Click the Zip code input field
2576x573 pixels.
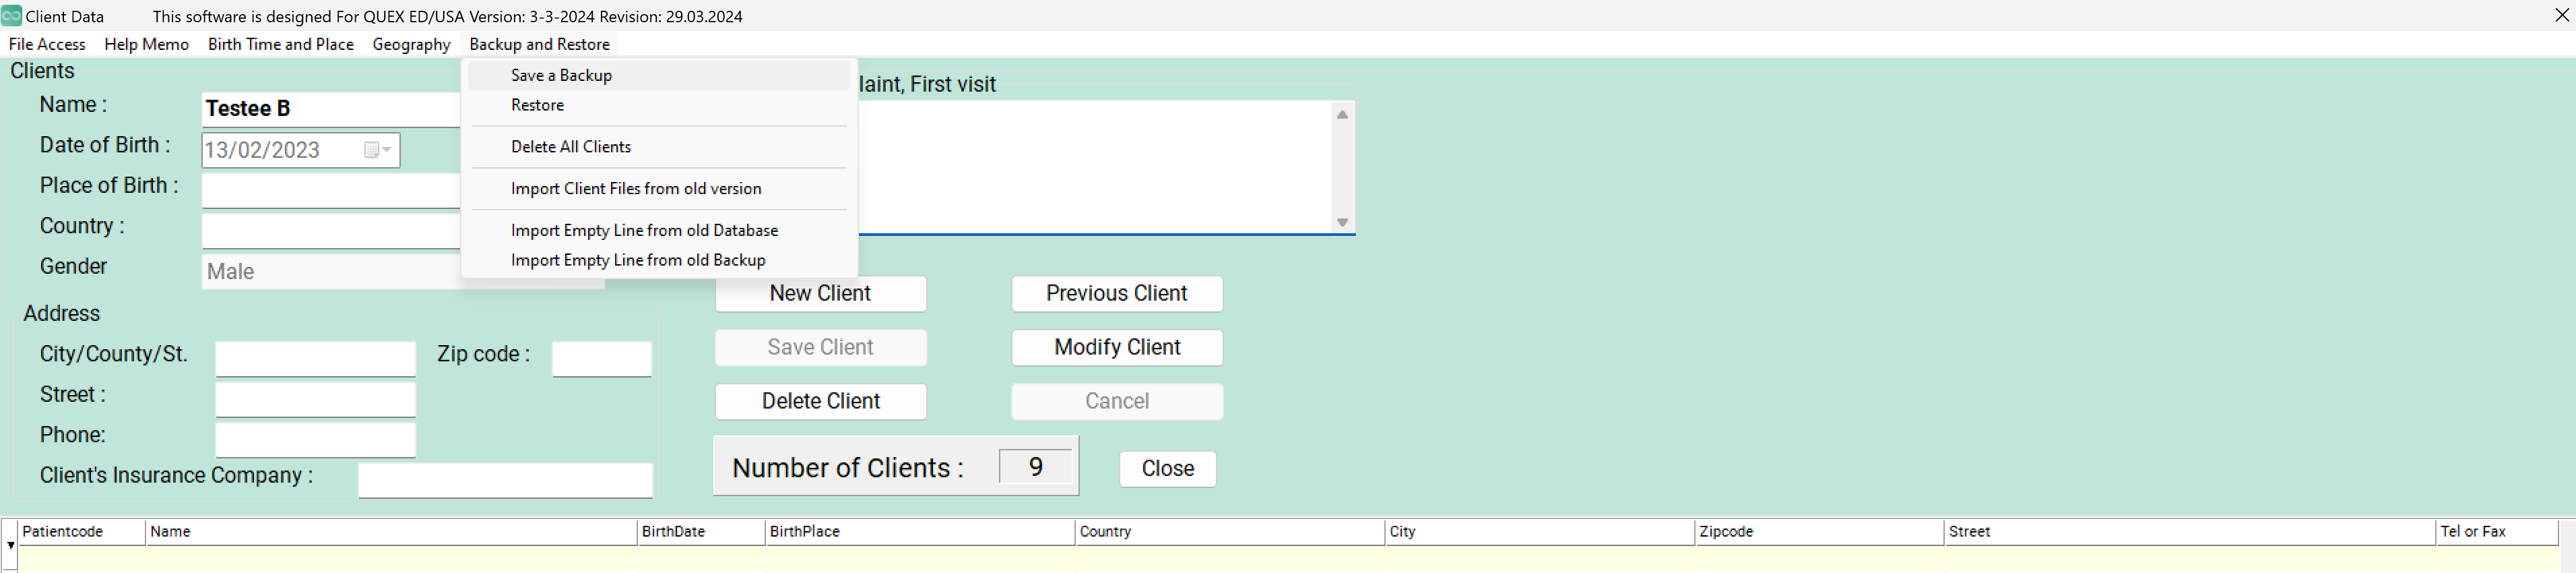pos(601,359)
